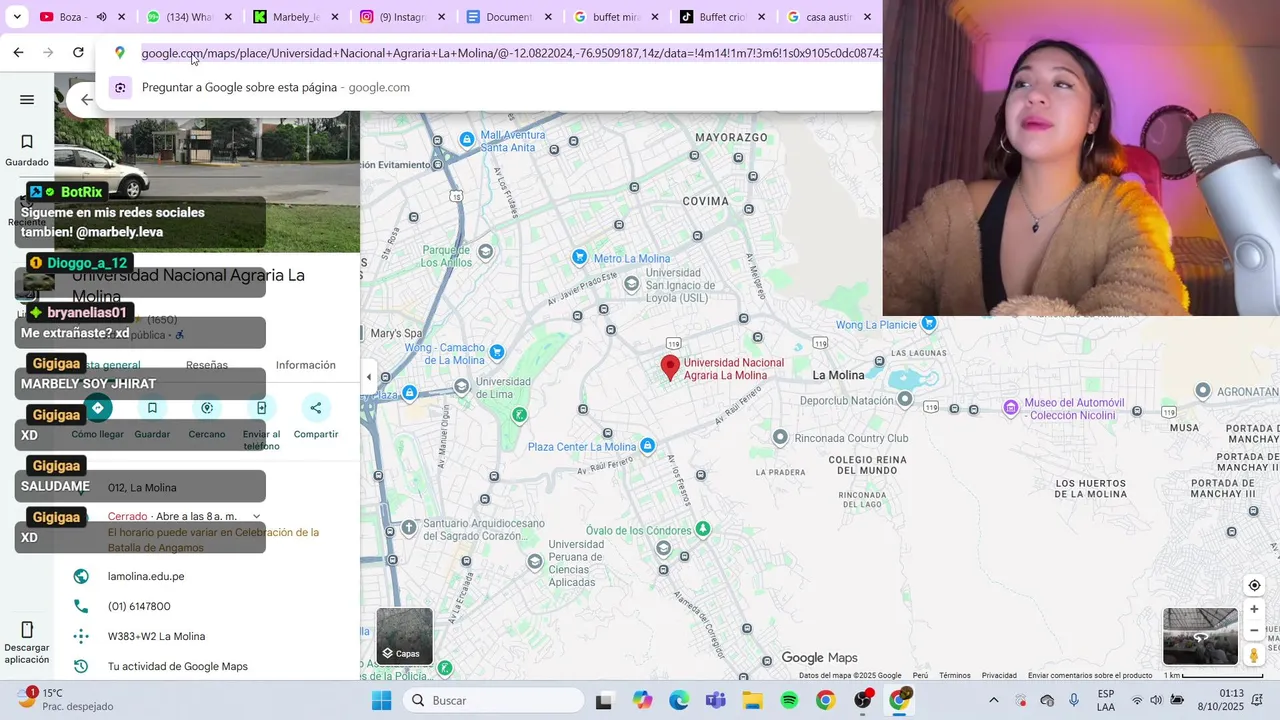Search nearby with Cercano icon
The image size is (1280, 720).
pos(207,408)
